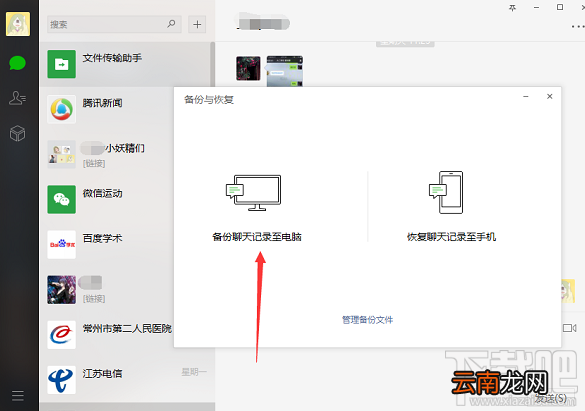The height and width of the screenshot is (411, 585).
Task: Click the 发送(S) send button
Action: tap(551, 398)
